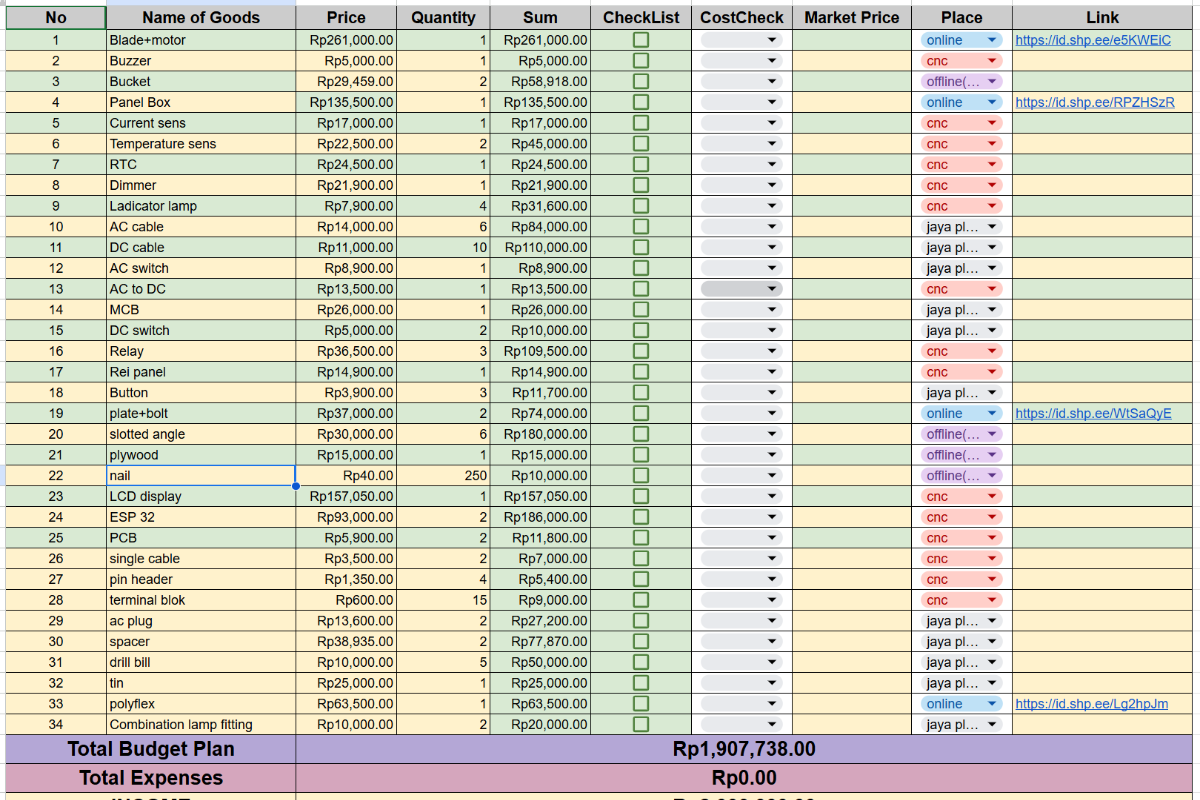The height and width of the screenshot is (800, 1200).
Task: Tick the Combination lamp fitting checkbox
Action: (x=641, y=725)
